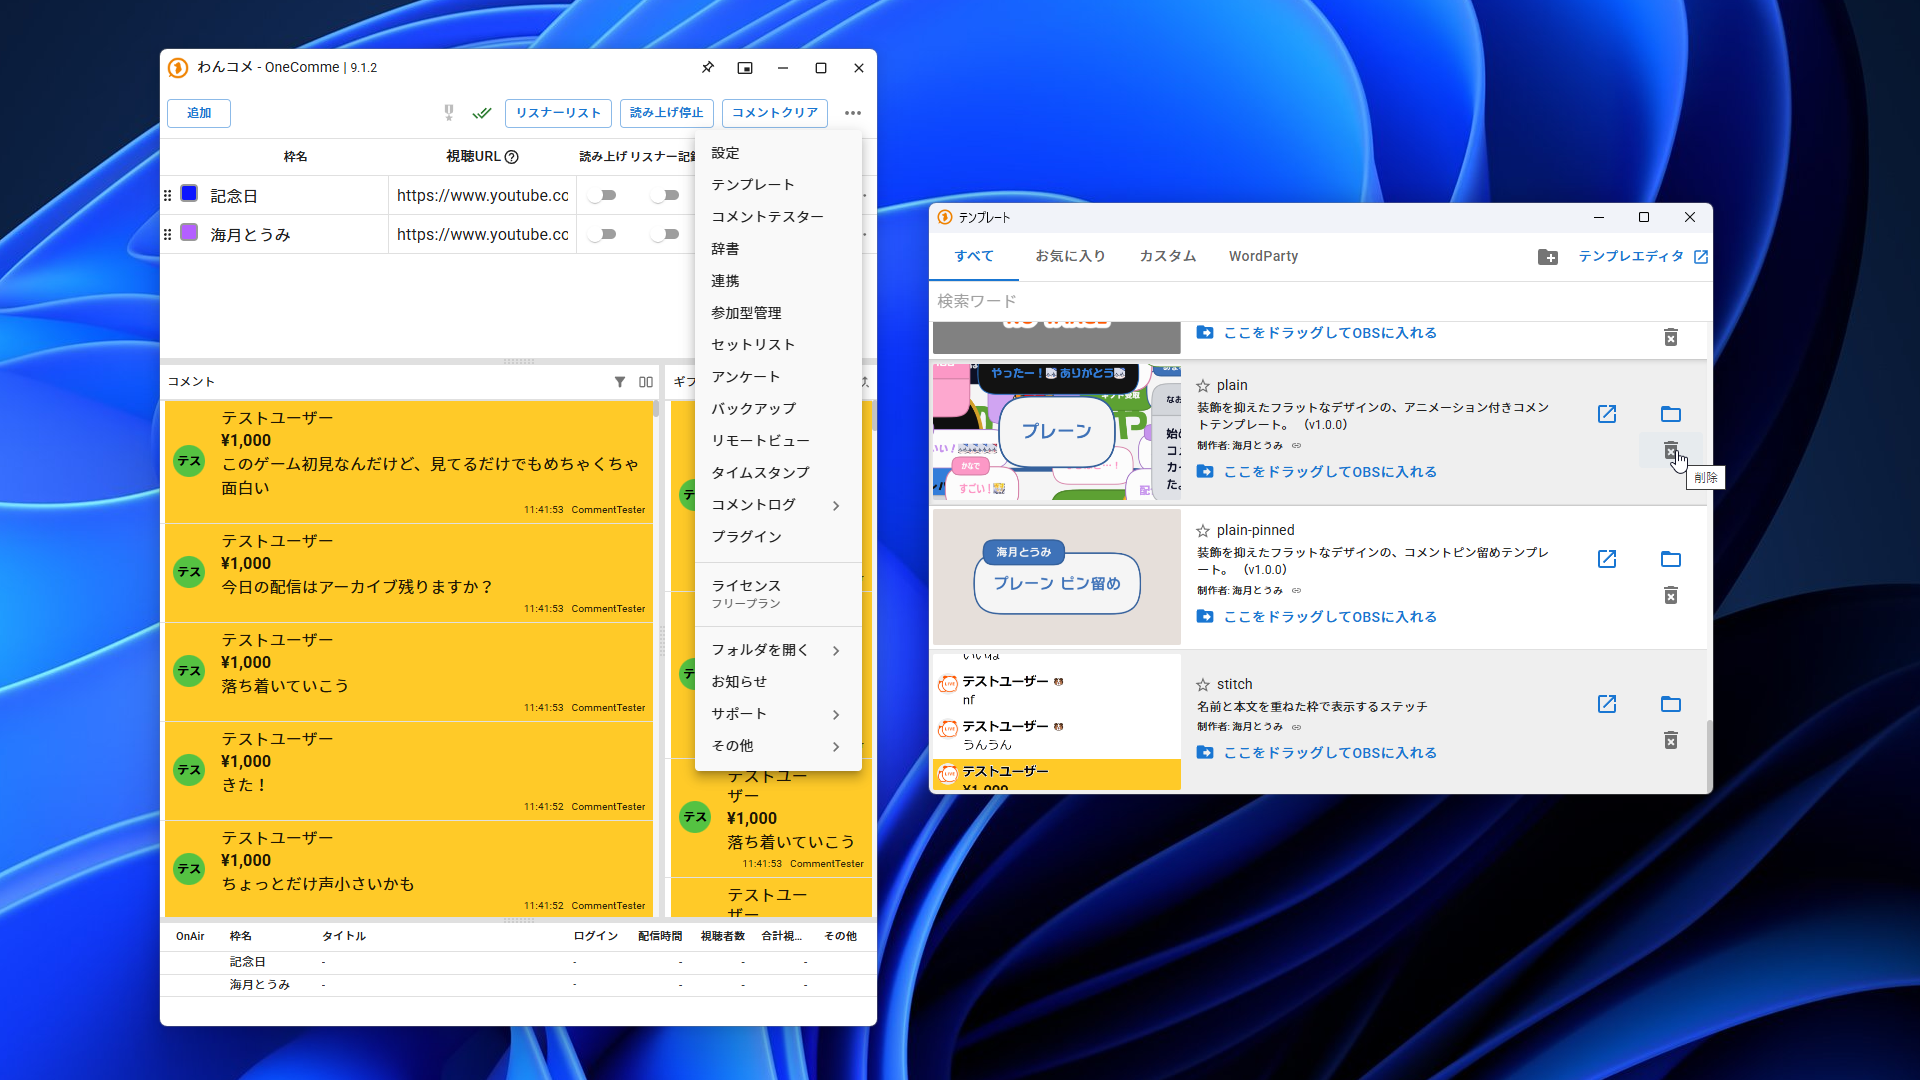The height and width of the screenshot is (1080, 1920).
Task: Open plain-pinned template folder
Action: point(1671,559)
